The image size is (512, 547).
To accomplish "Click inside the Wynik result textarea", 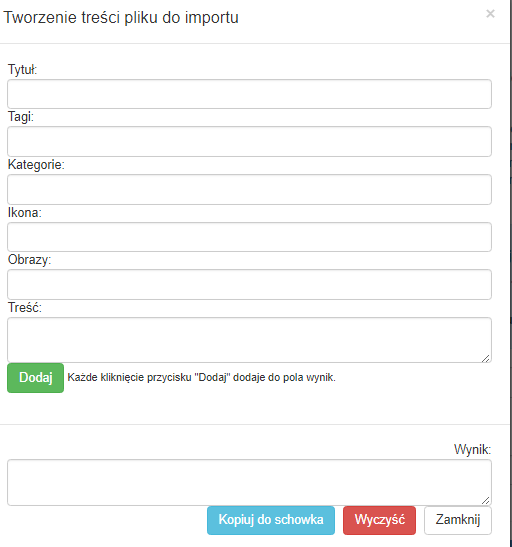I will 249,482.
